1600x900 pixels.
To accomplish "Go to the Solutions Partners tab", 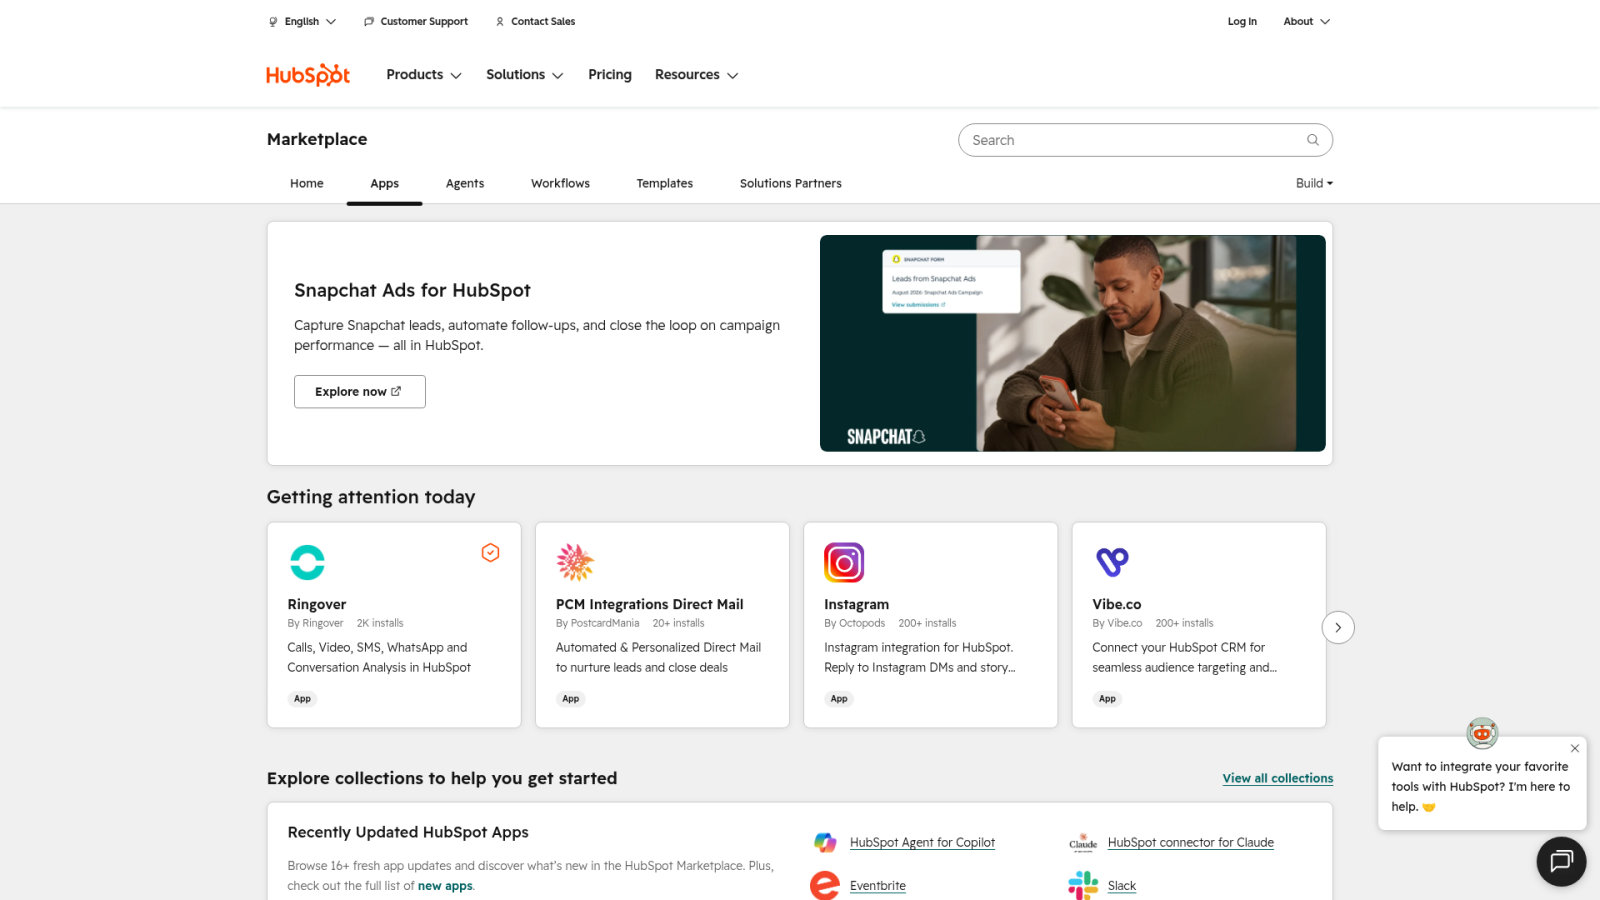I will pos(791,184).
